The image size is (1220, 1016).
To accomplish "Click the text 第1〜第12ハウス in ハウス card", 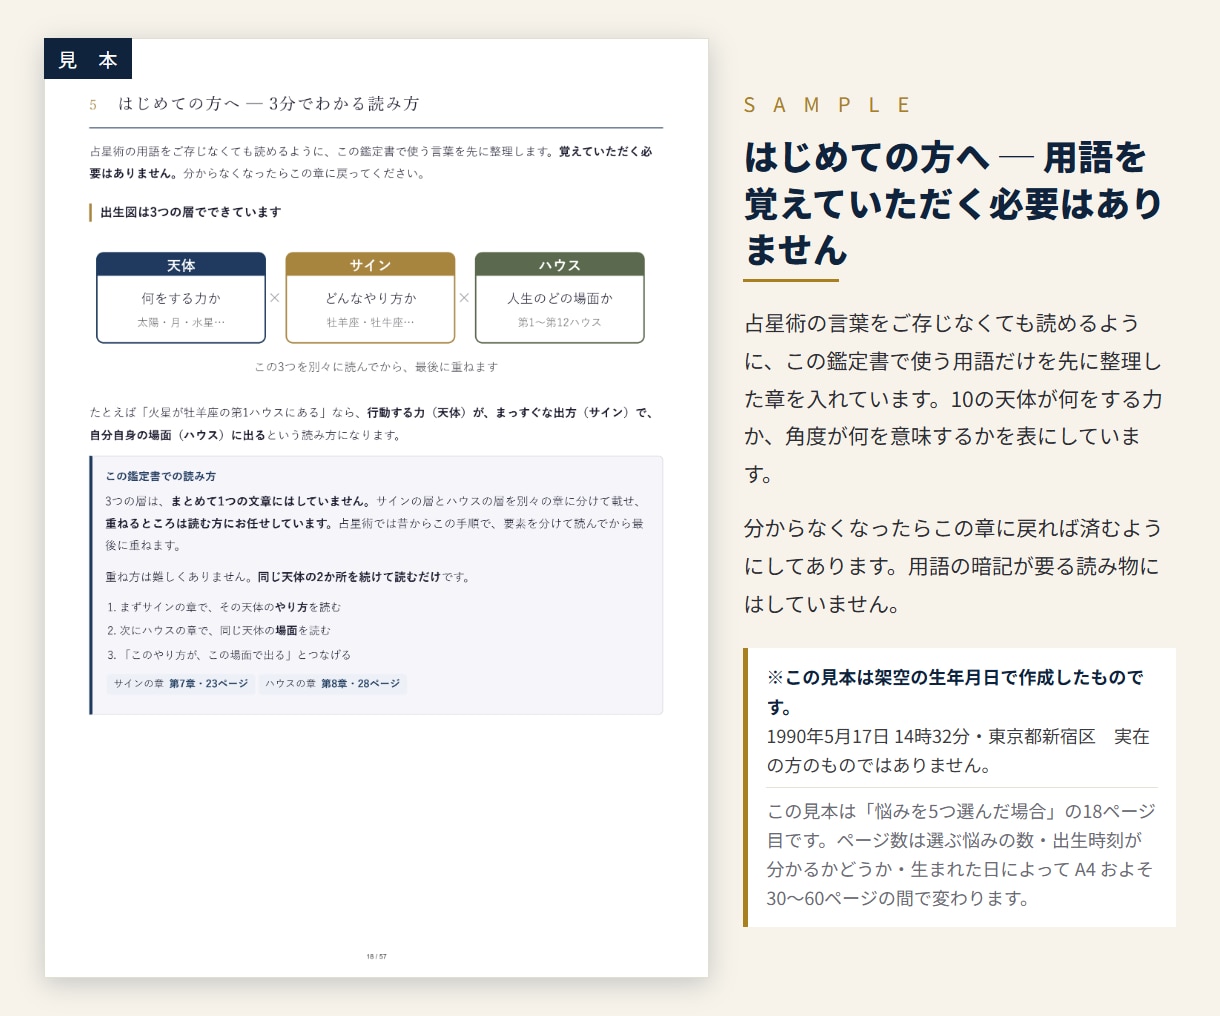I will [559, 323].
